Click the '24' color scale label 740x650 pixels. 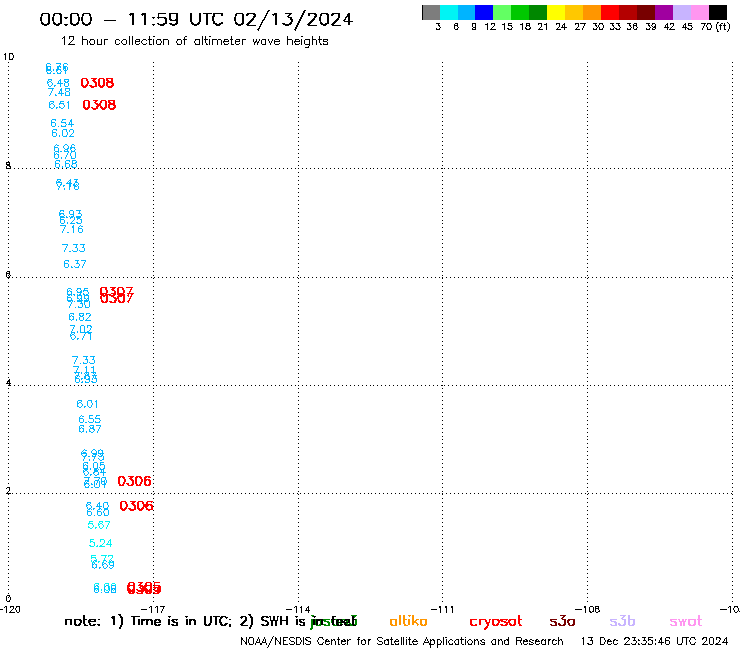(561, 27)
